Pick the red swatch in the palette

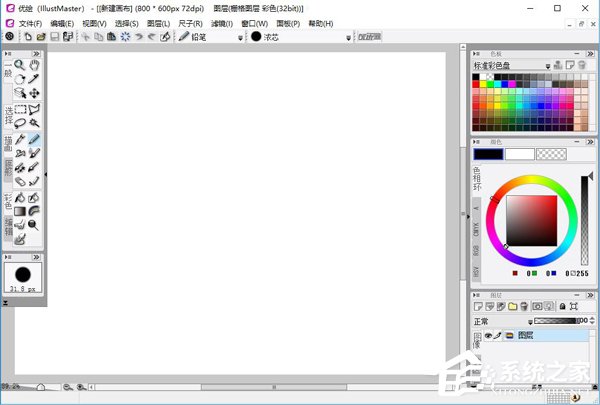[476, 84]
